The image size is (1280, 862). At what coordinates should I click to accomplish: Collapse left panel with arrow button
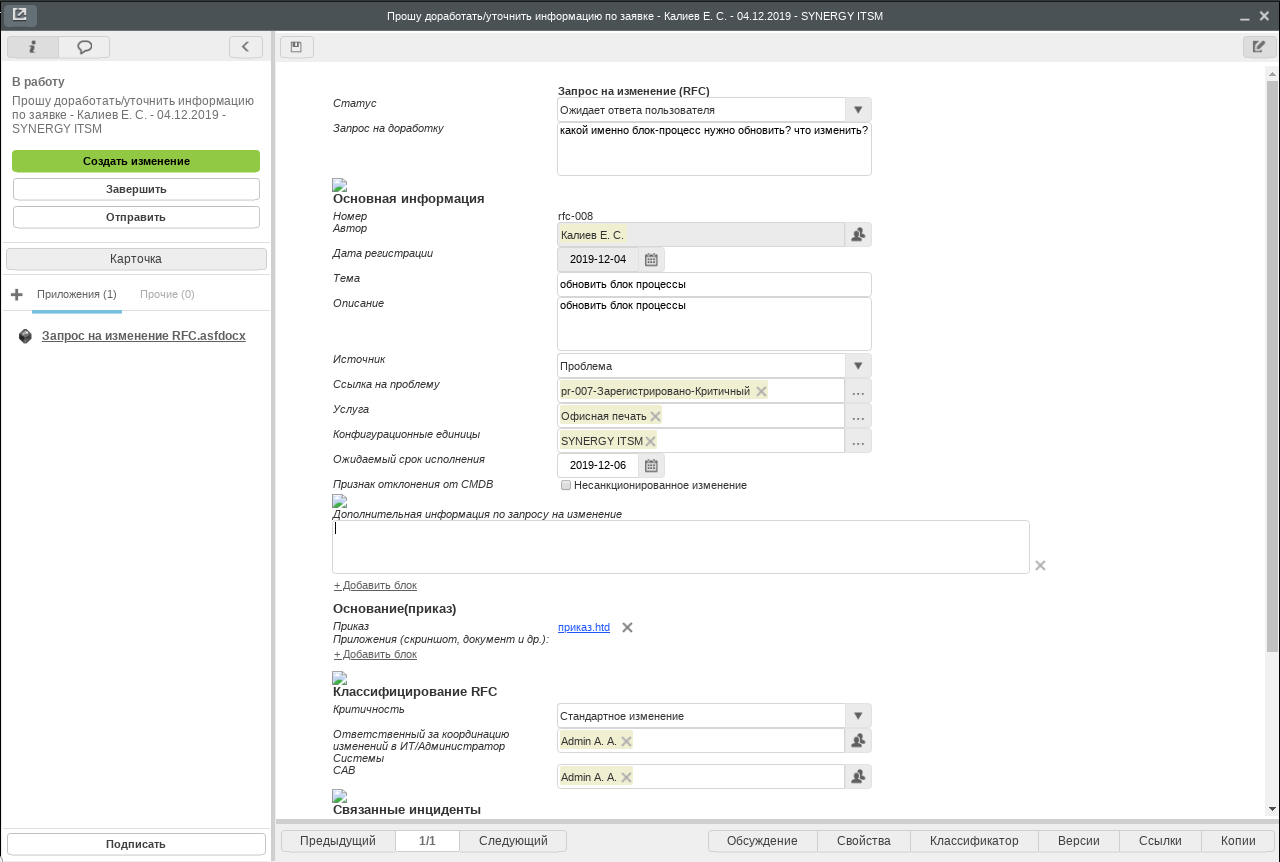(246, 47)
